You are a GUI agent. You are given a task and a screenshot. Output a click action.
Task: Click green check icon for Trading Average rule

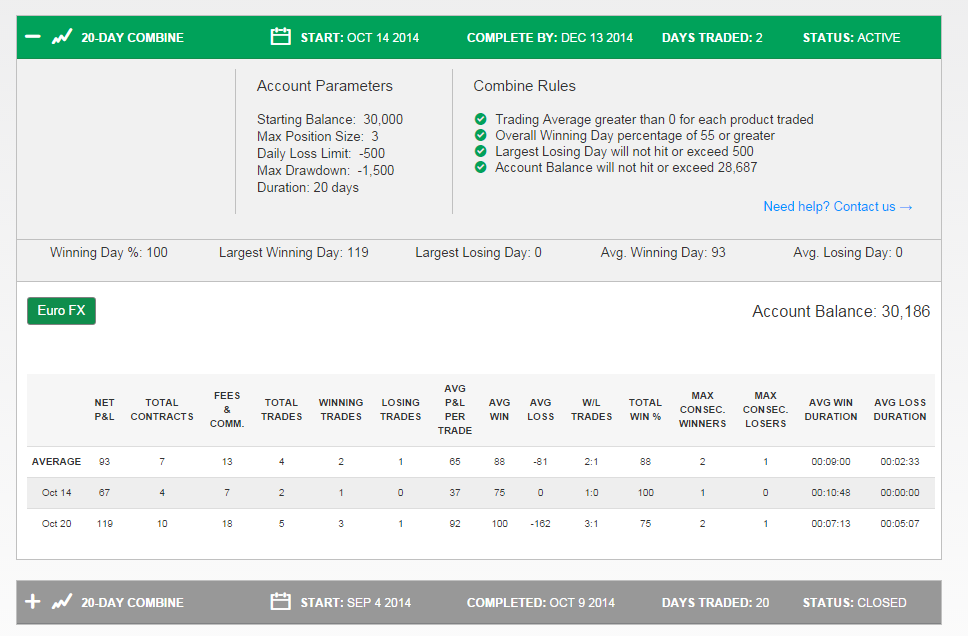pos(480,119)
